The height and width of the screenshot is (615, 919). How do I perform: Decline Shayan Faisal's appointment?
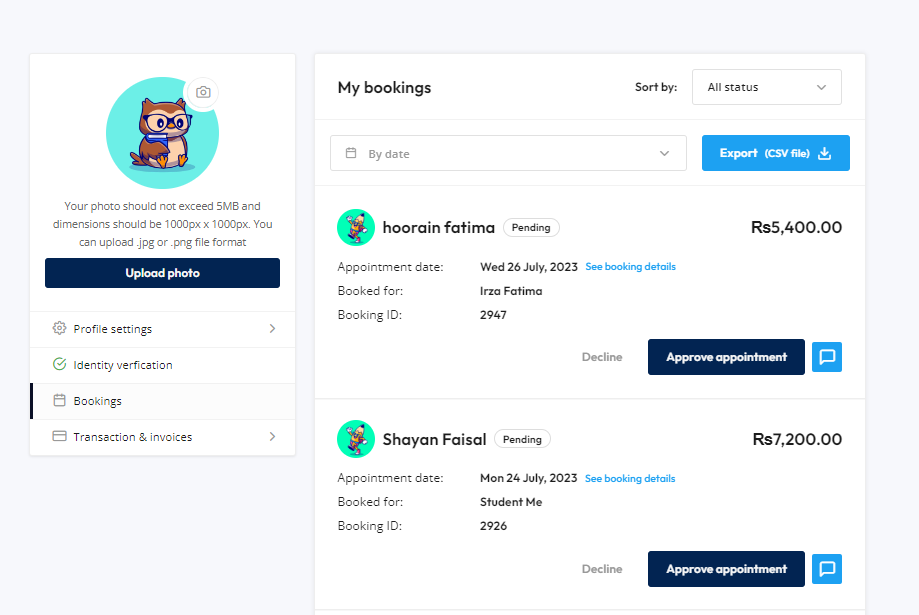click(602, 569)
